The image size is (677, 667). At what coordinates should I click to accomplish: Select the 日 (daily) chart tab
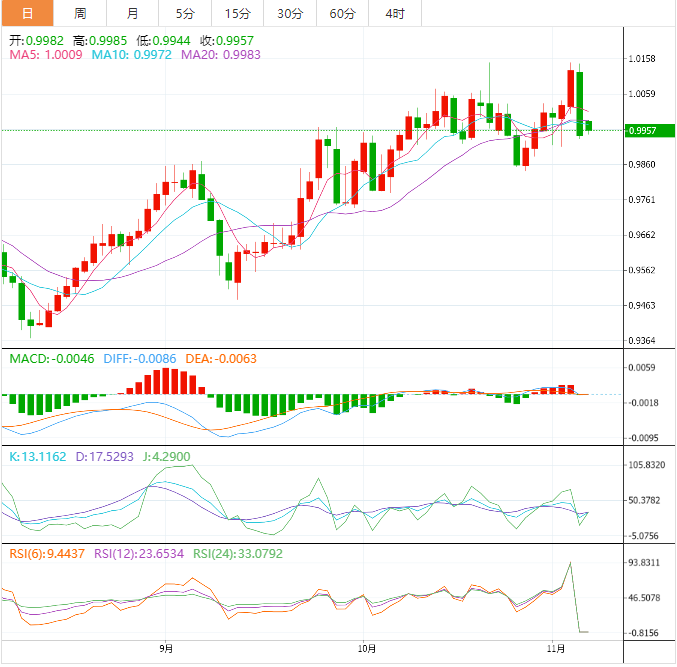pyautogui.click(x=27, y=13)
